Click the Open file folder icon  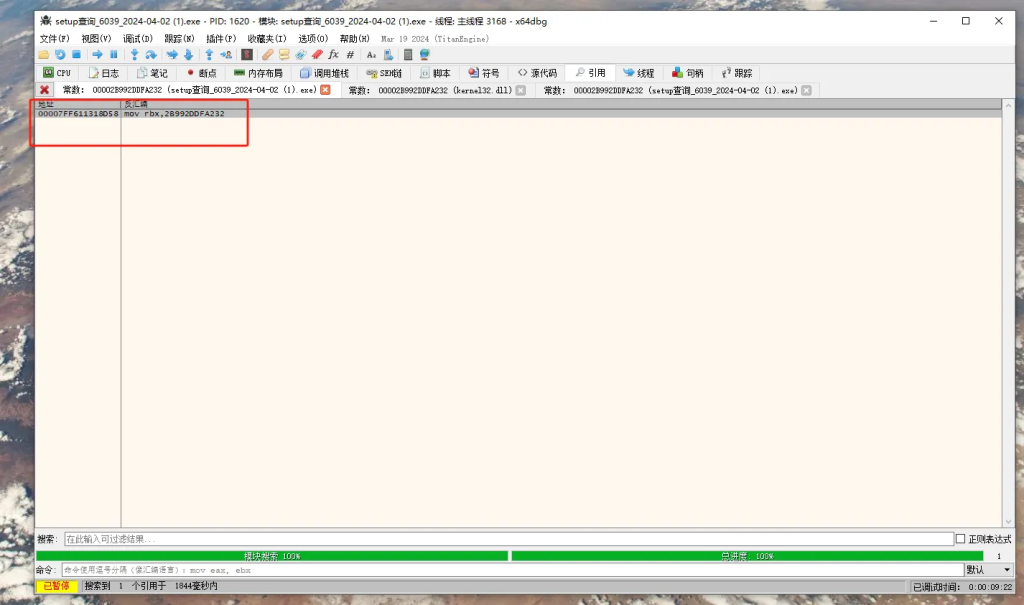point(43,54)
